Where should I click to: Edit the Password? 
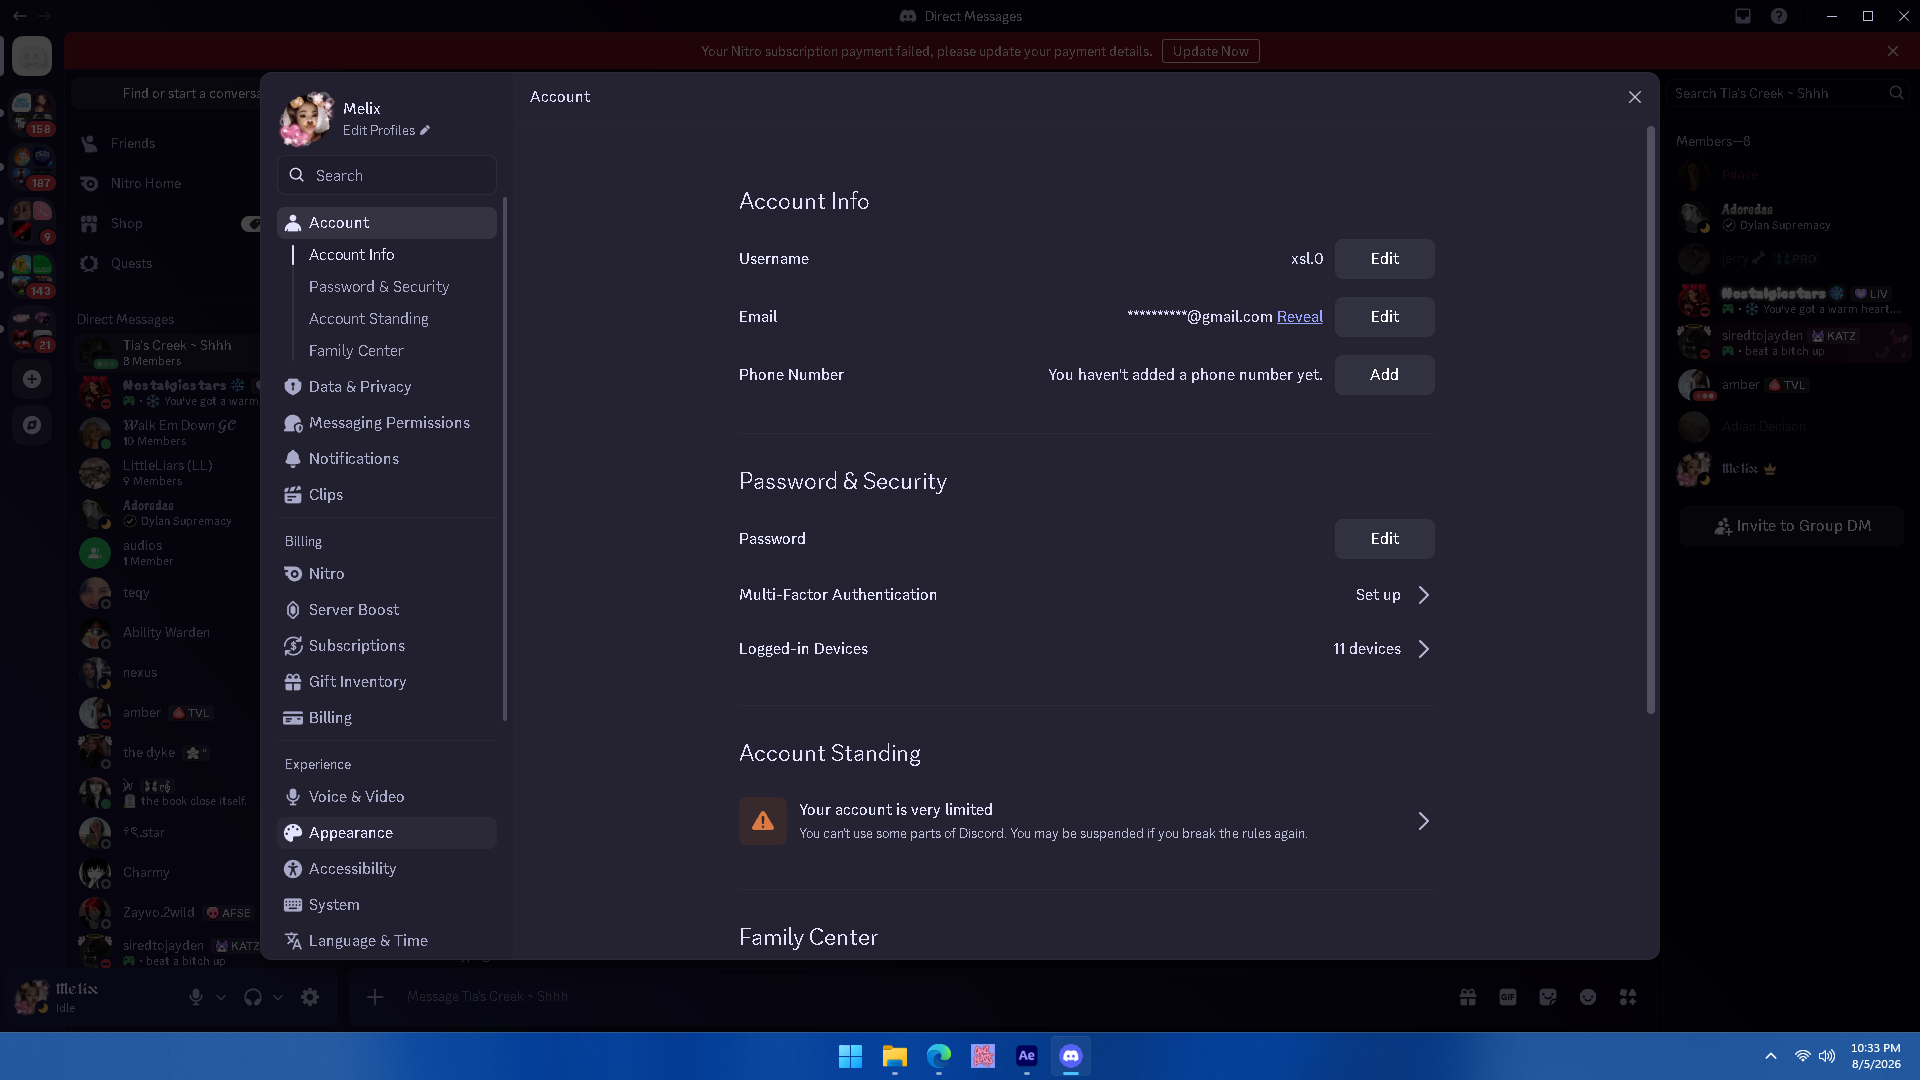click(1385, 539)
